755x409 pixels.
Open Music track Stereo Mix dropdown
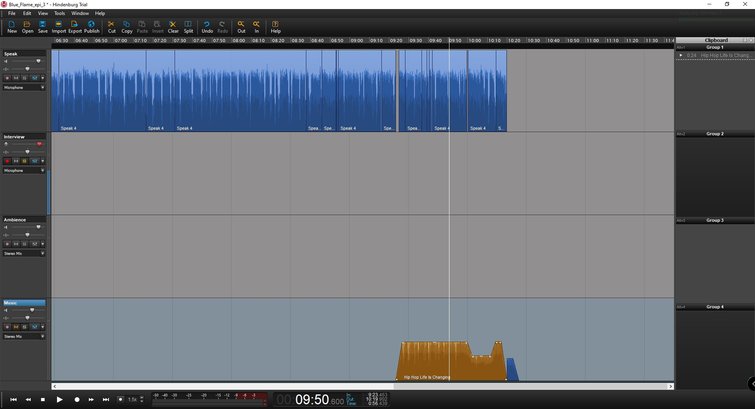pos(24,337)
